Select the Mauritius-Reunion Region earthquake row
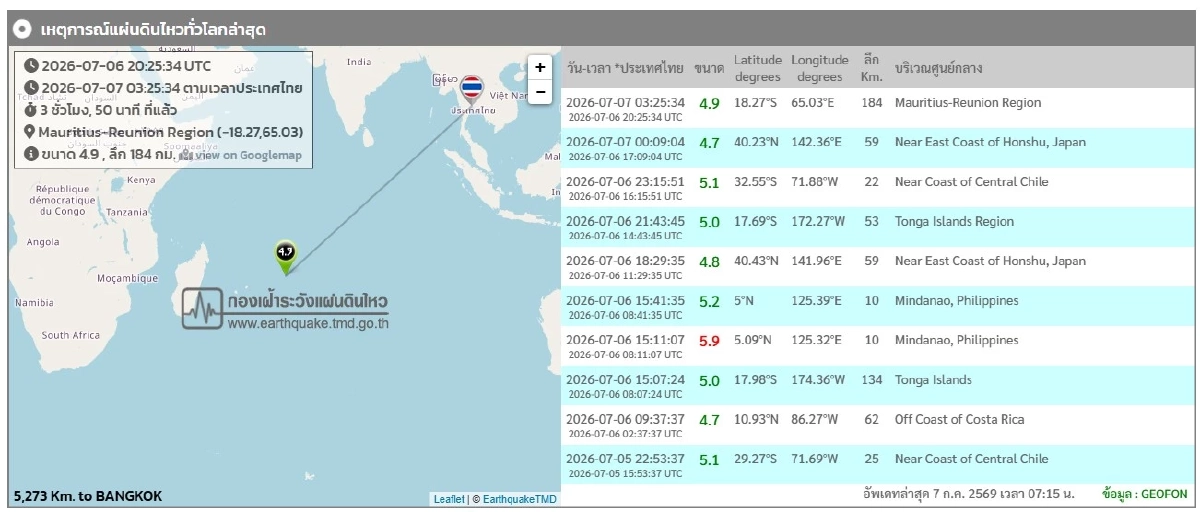 coord(878,109)
